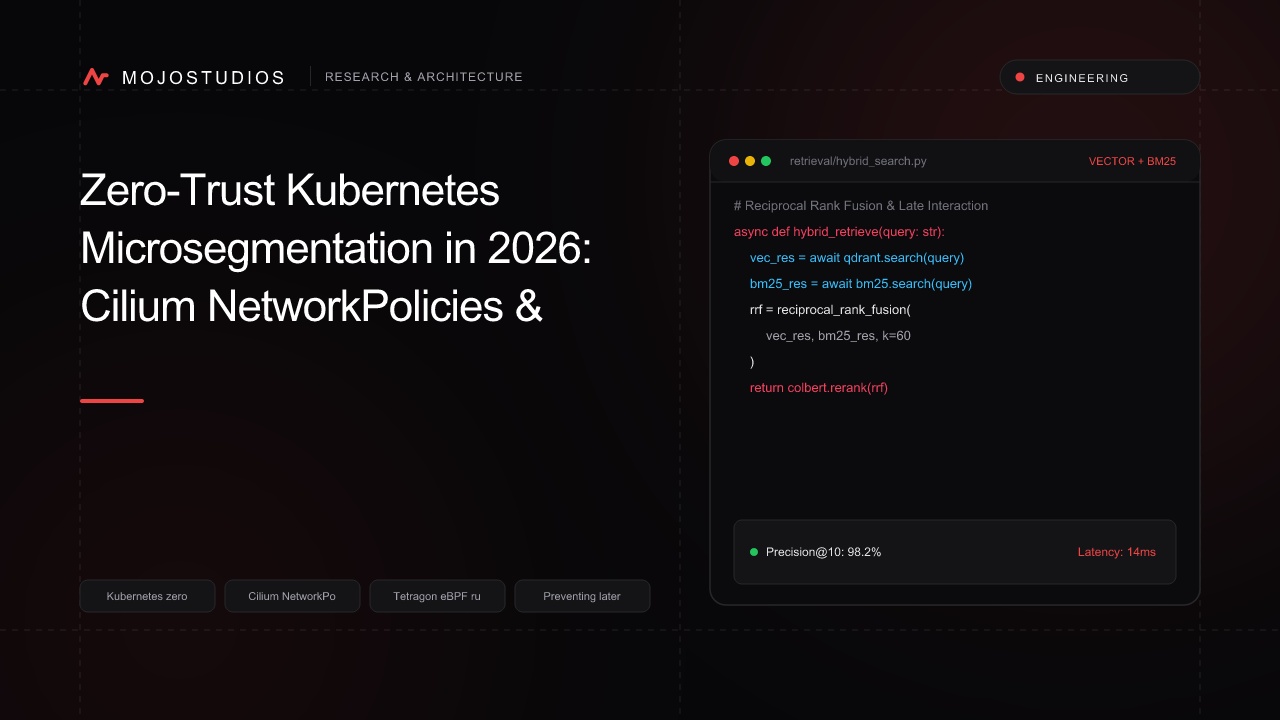Screen dimensions: 1280x720
Task: Select retrieval/hybrid_search.py file name
Action: point(858,161)
